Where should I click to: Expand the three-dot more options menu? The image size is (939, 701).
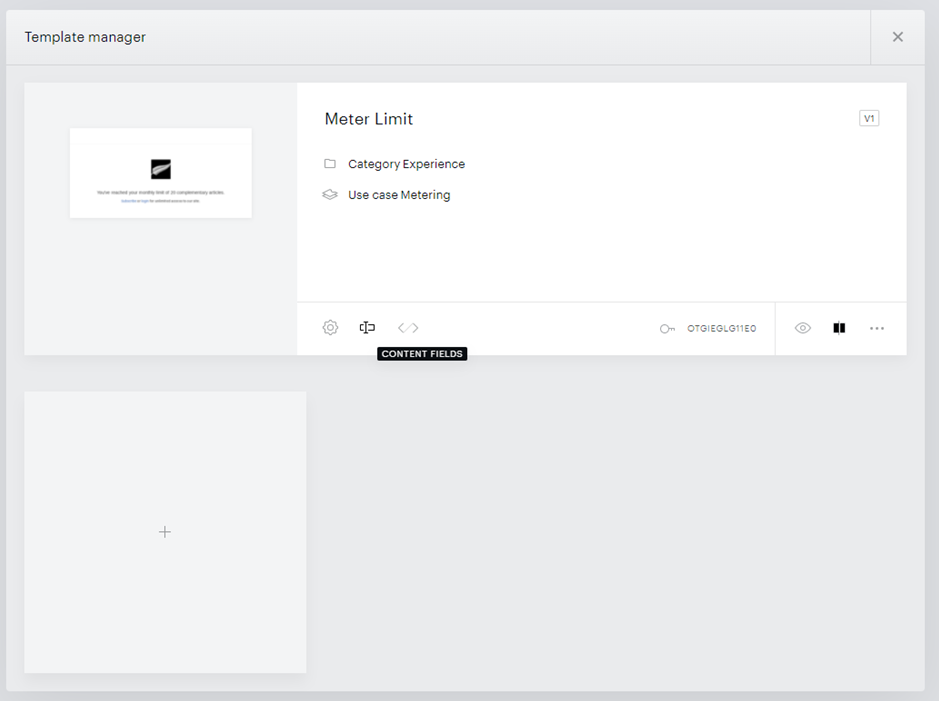pyautogui.click(x=877, y=328)
